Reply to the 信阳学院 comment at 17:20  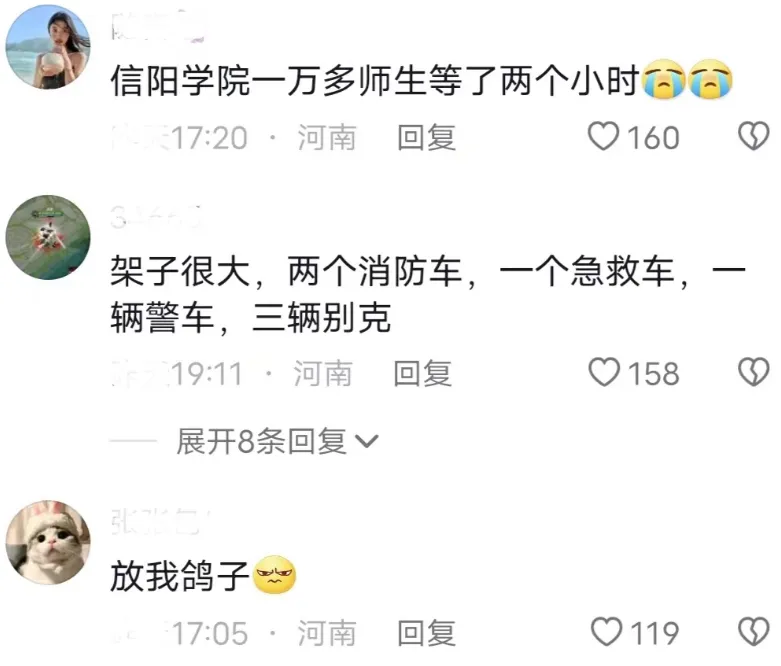tap(426, 137)
